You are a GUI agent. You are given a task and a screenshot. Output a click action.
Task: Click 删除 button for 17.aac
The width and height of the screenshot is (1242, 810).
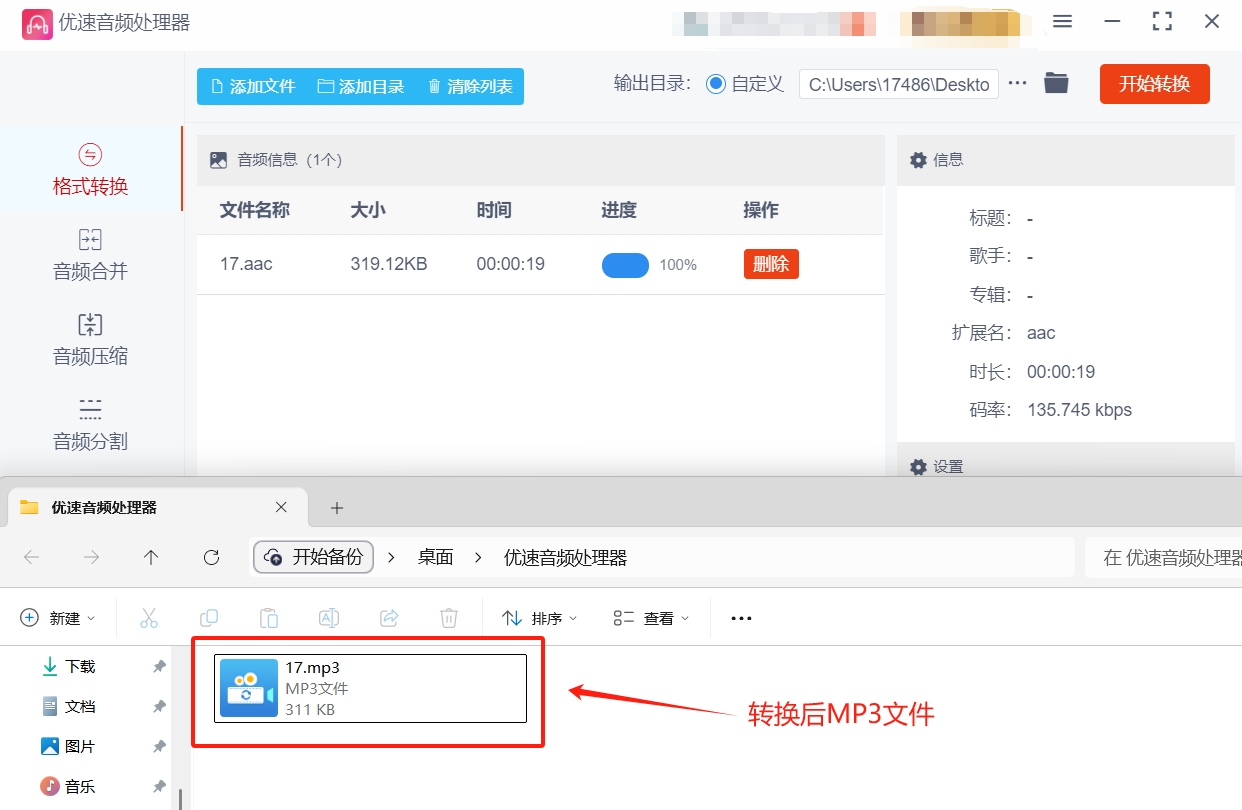click(771, 264)
